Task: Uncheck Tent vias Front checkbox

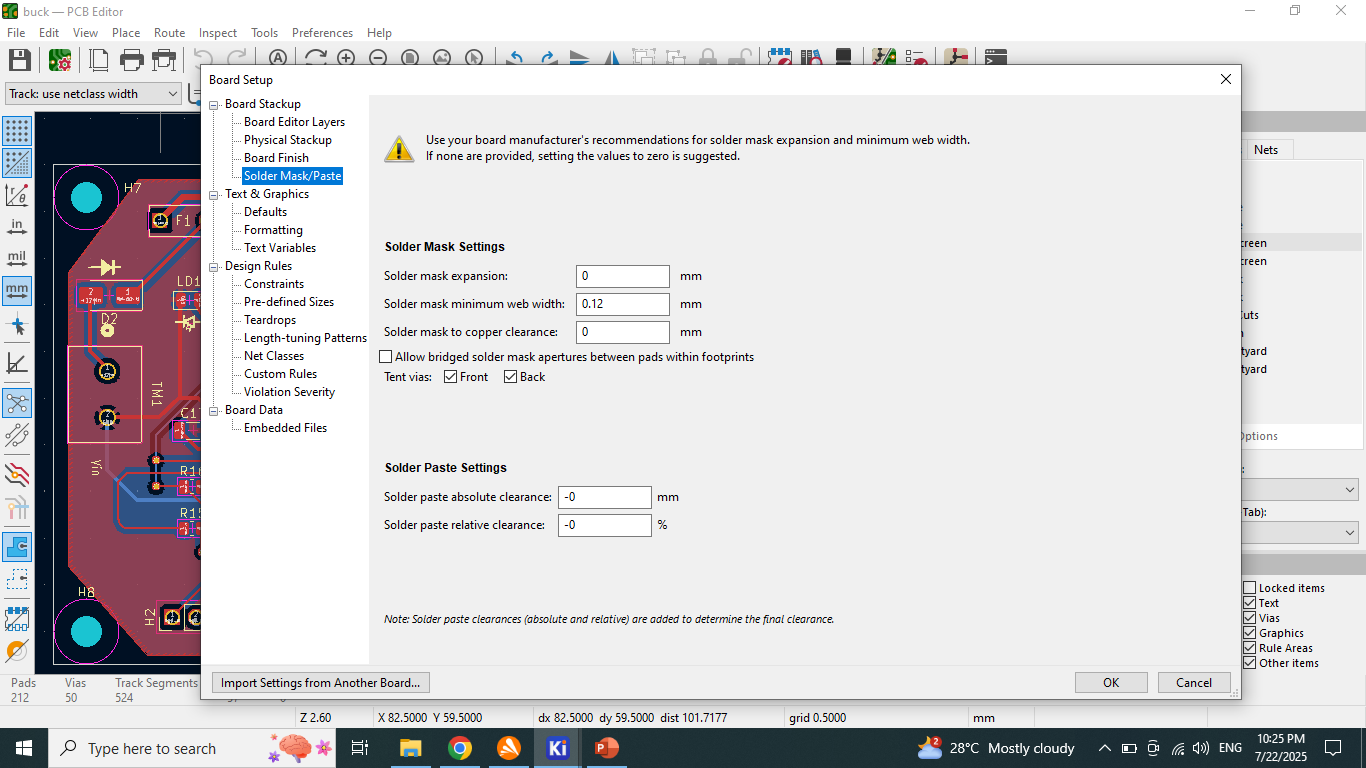Action: [450, 377]
